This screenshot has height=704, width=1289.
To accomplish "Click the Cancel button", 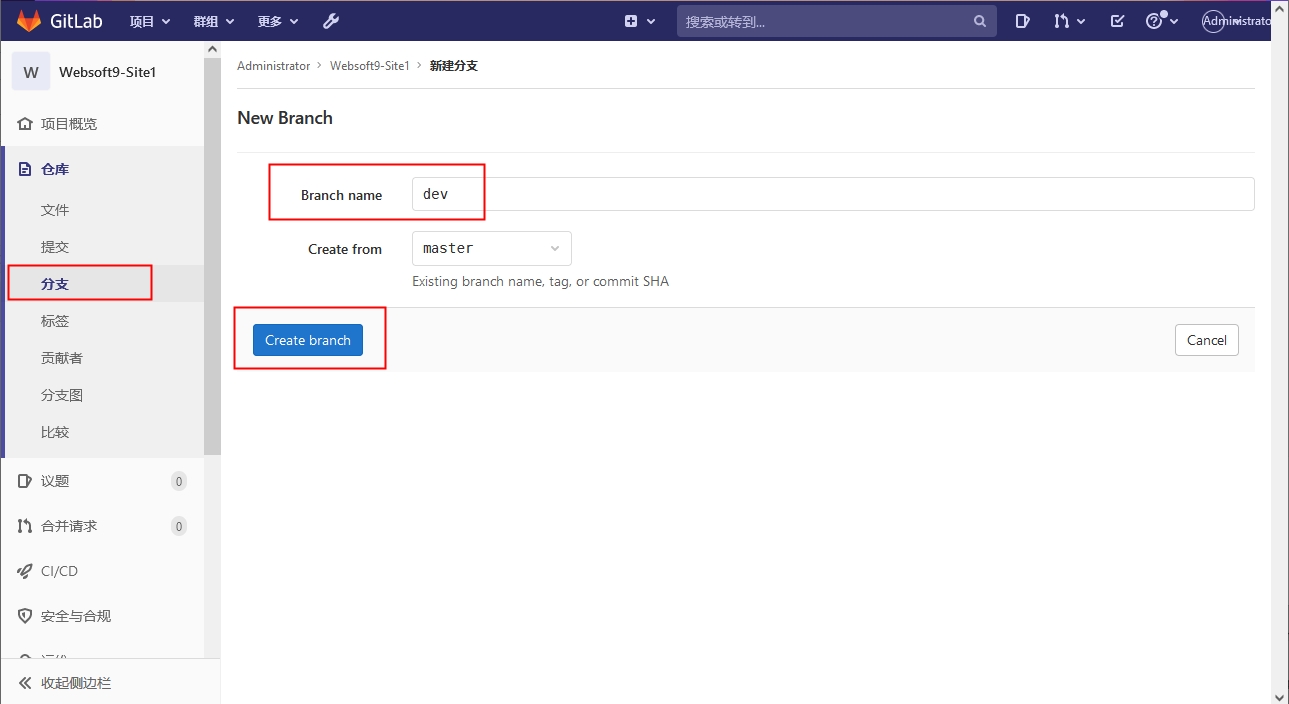I will tap(1206, 340).
